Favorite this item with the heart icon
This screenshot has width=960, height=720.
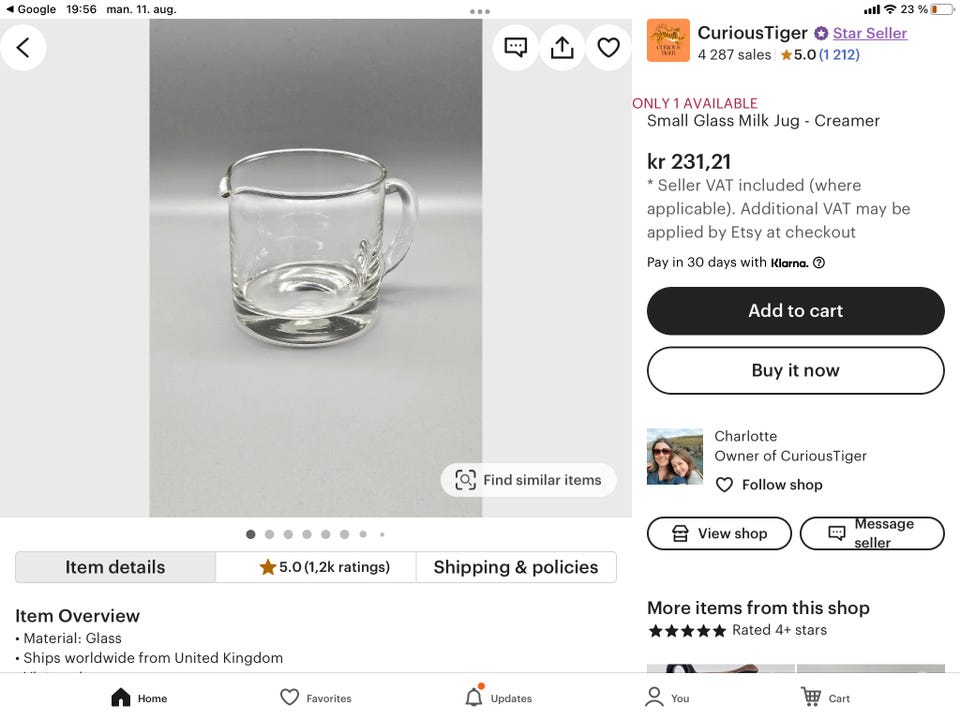tap(608, 47)
